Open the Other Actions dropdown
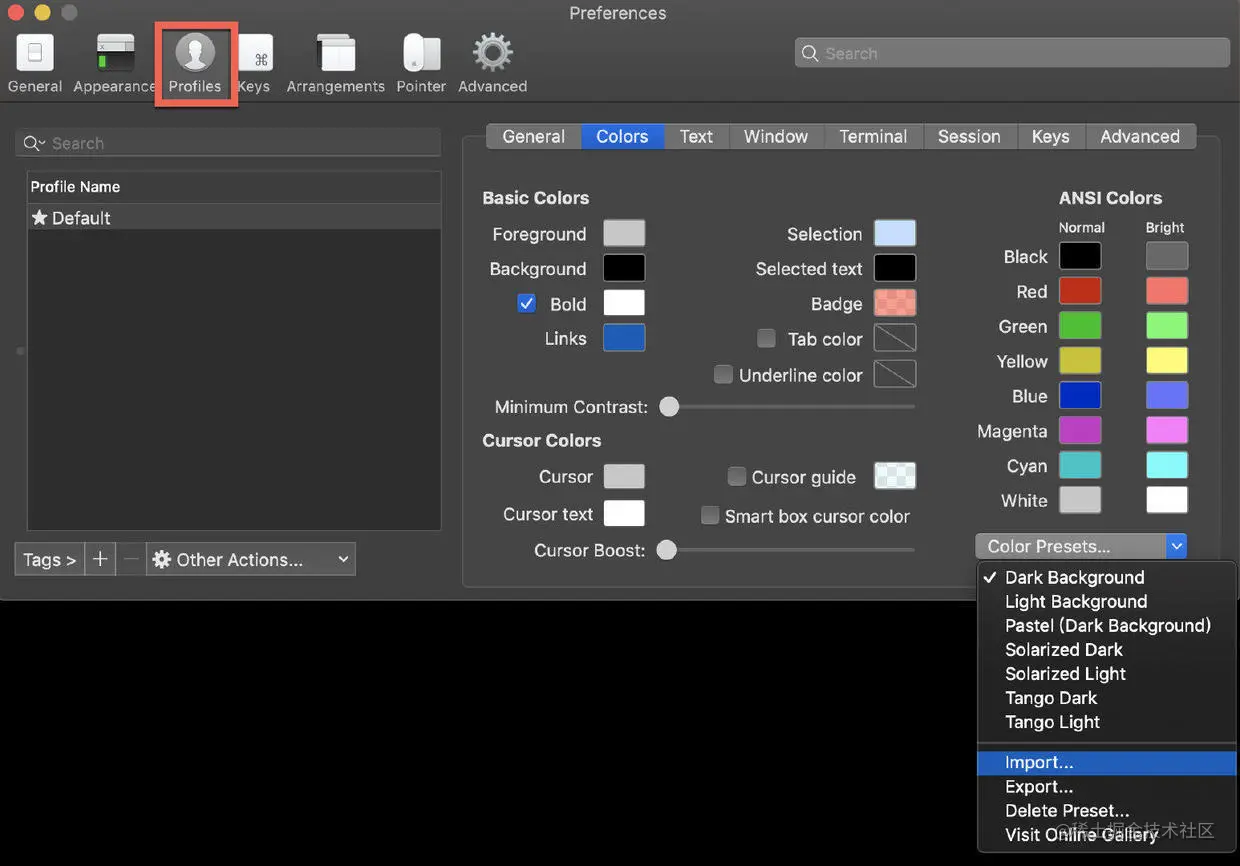This screenshot has width=1240, height=866. [x=251, y=559]
